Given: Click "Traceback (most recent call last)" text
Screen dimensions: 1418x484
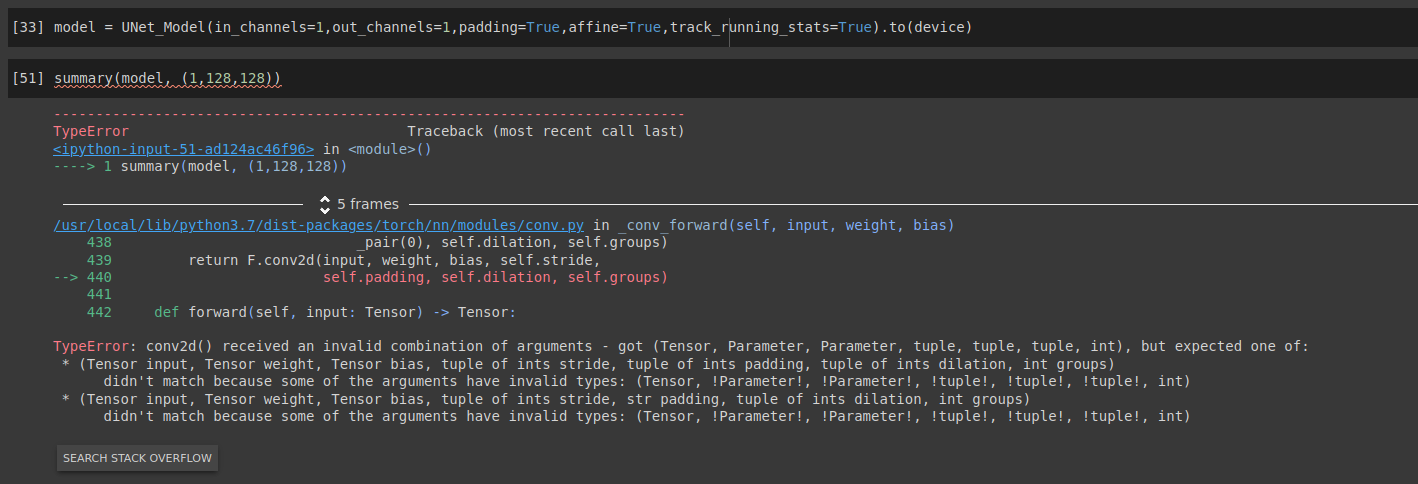Looking at the screenshot, I should (545, 131).
